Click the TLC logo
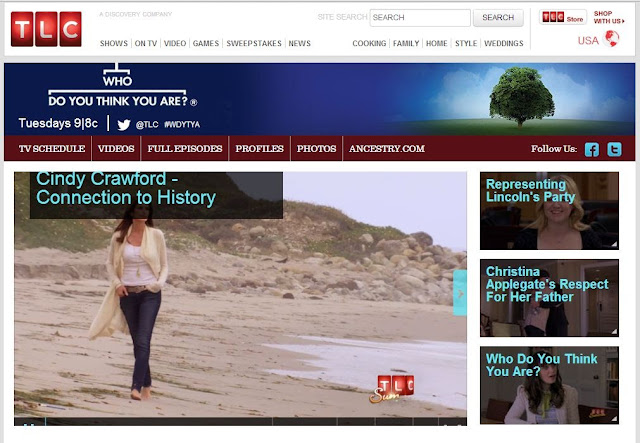 click(46, 29)
